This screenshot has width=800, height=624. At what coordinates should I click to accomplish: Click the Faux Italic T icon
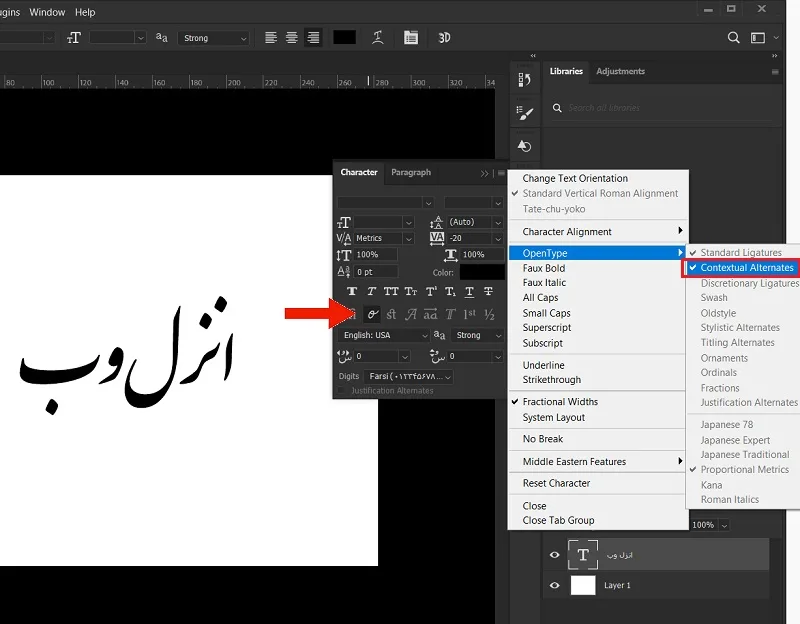(x=371, y=291)
